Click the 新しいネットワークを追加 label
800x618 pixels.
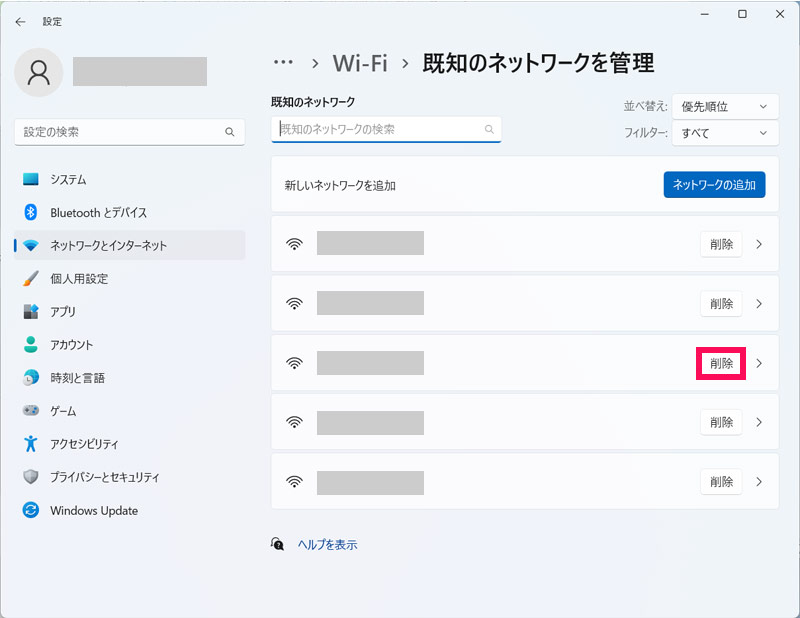pos(340,185)
